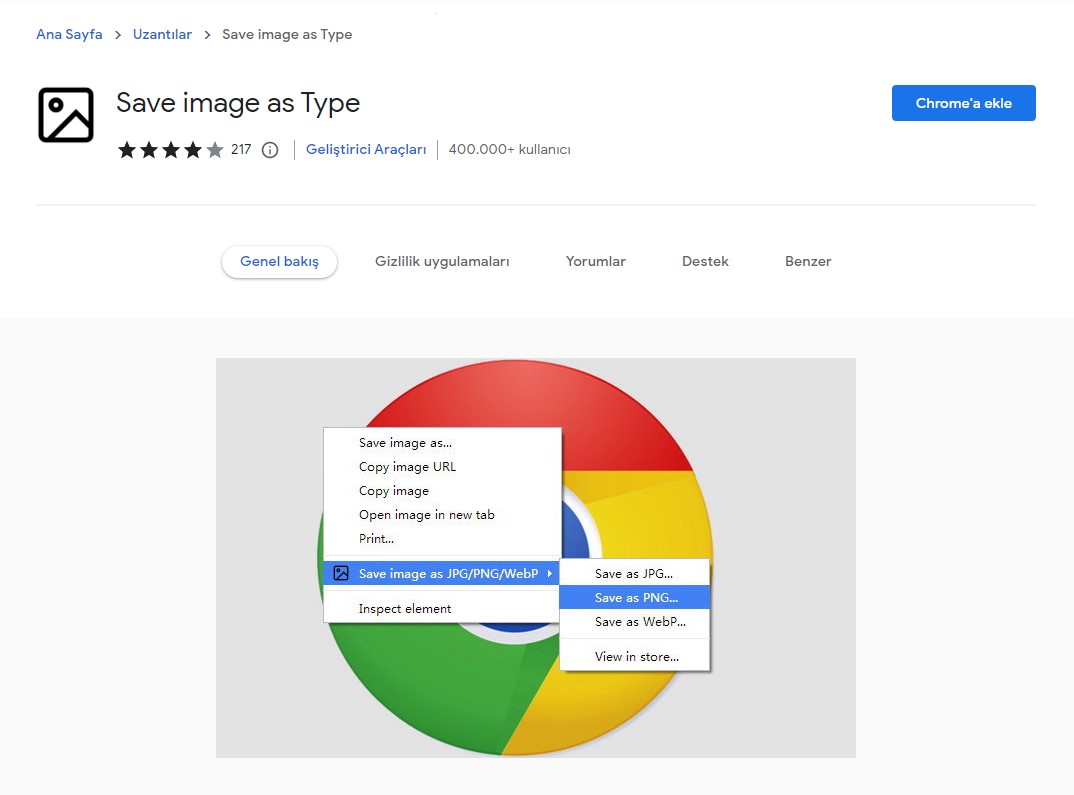Open the Yorumlar tab
Viewport: 1074px width, 795px height.
point(596,262)
